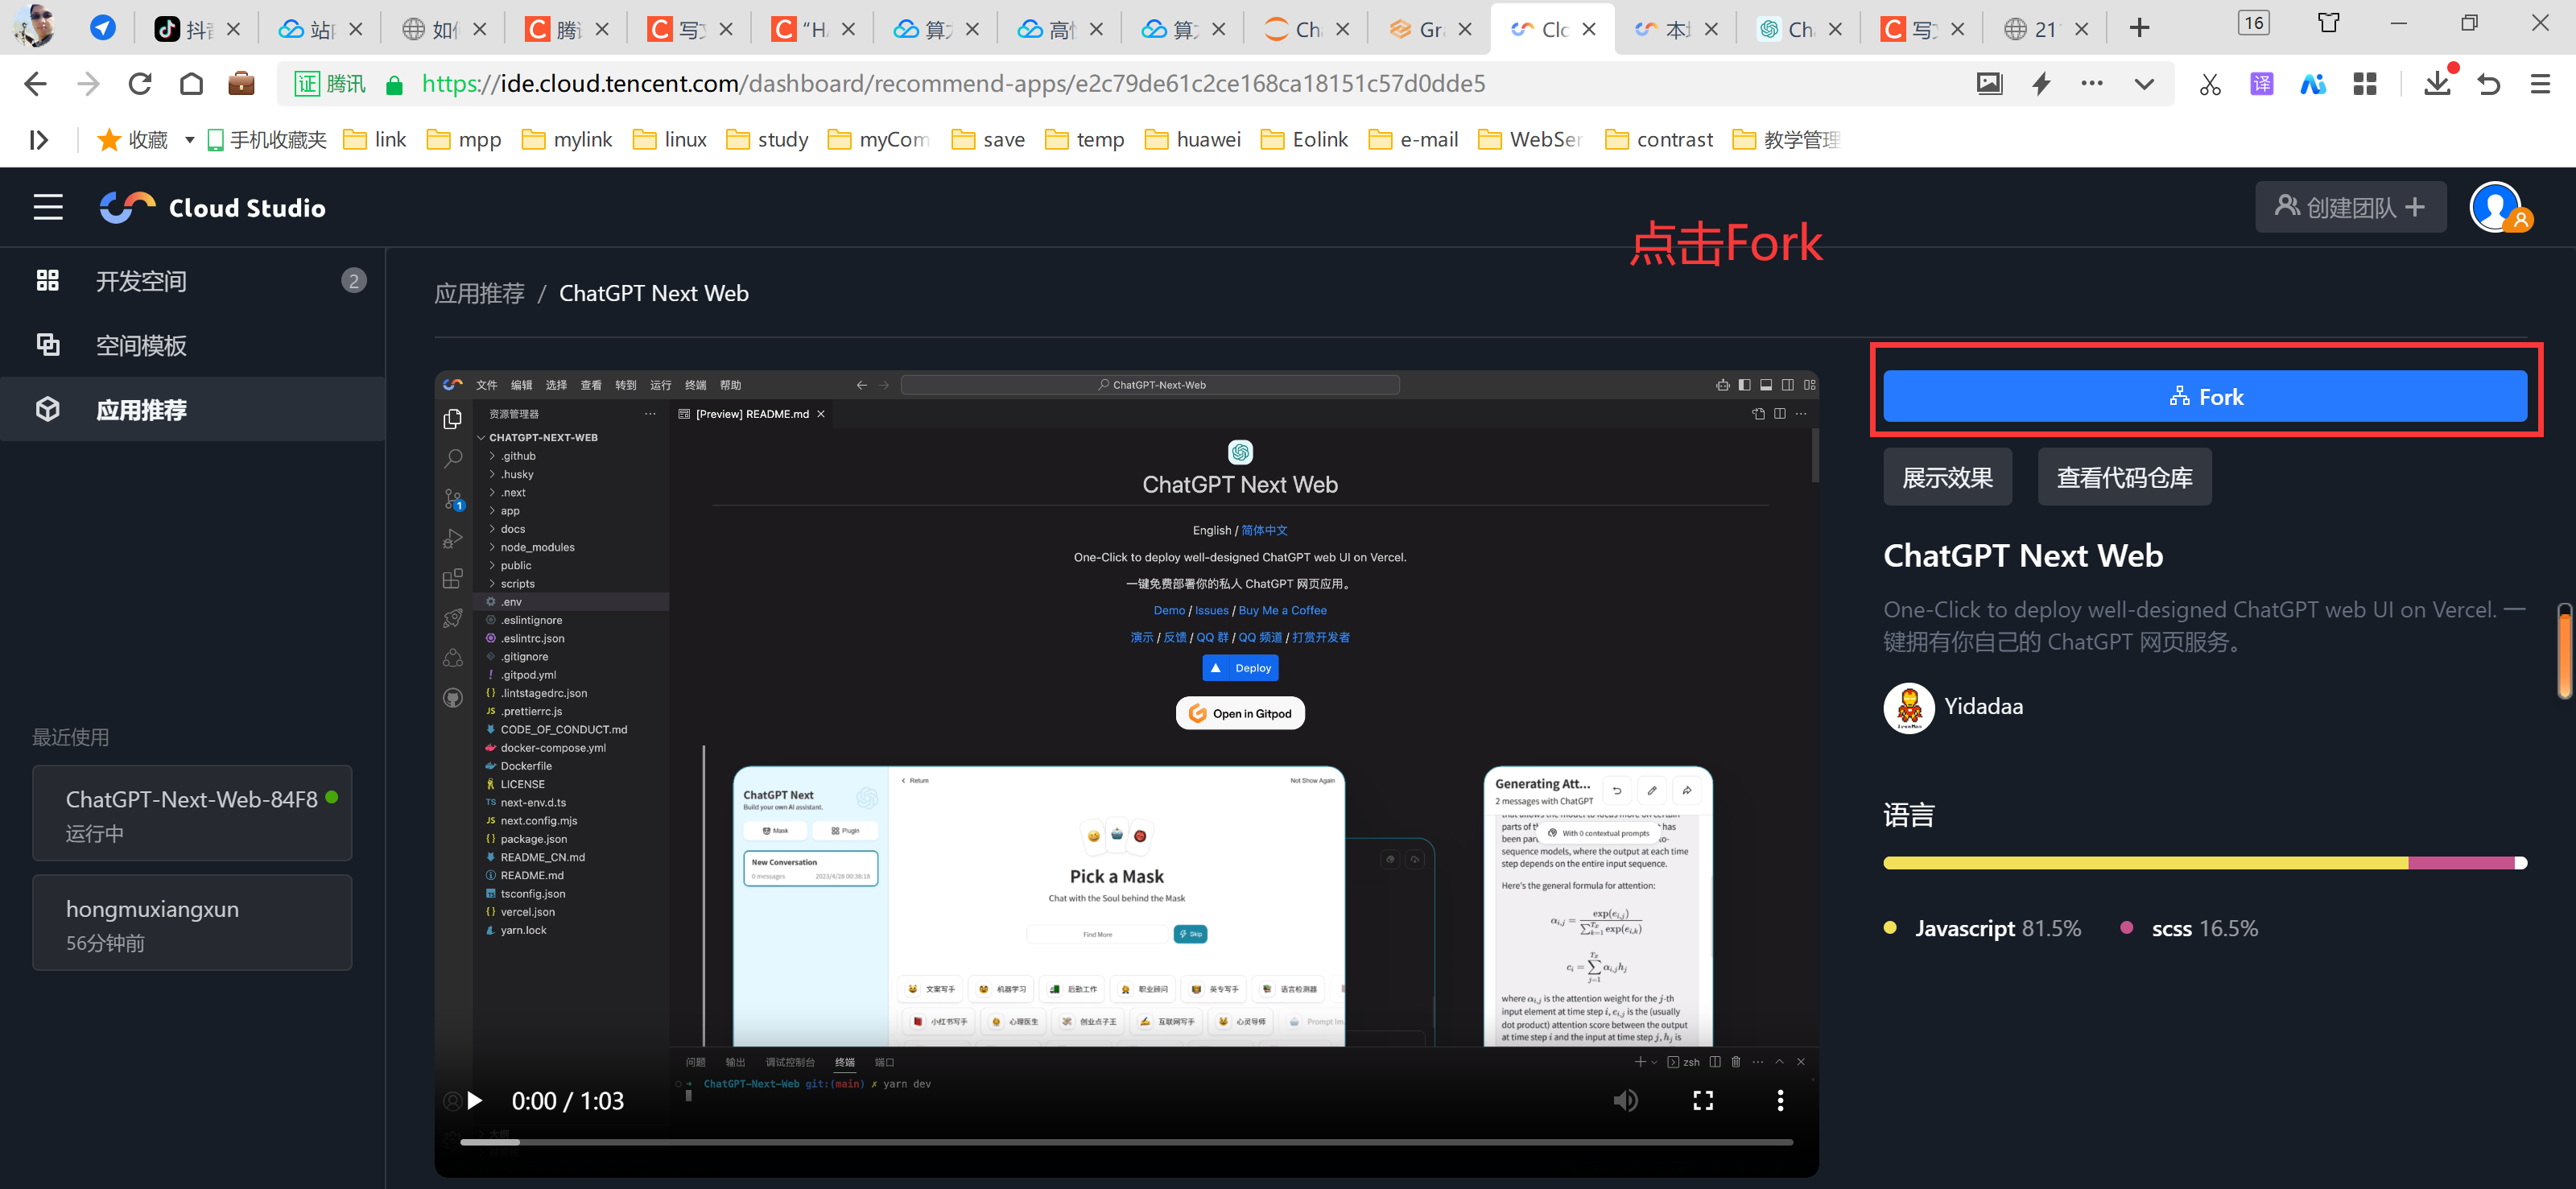Click the 应用推荐 breadcrumb link
This screenshot has height=1189, width=2576.
click(x=479, y=293)
